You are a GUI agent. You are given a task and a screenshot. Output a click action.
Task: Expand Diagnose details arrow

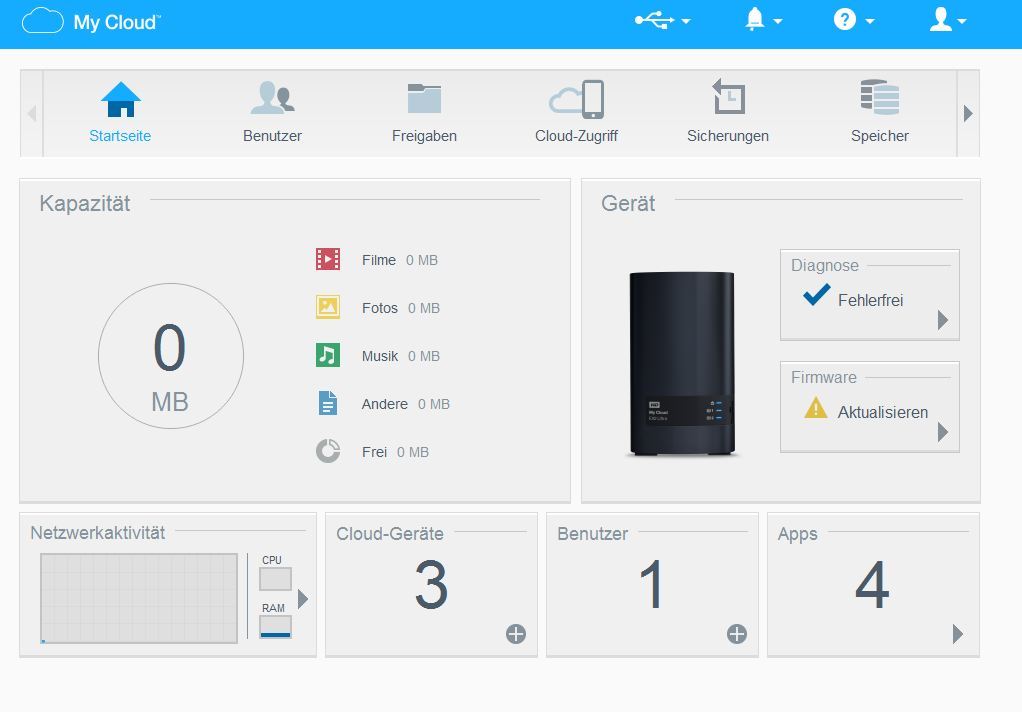tap(942, 320)
